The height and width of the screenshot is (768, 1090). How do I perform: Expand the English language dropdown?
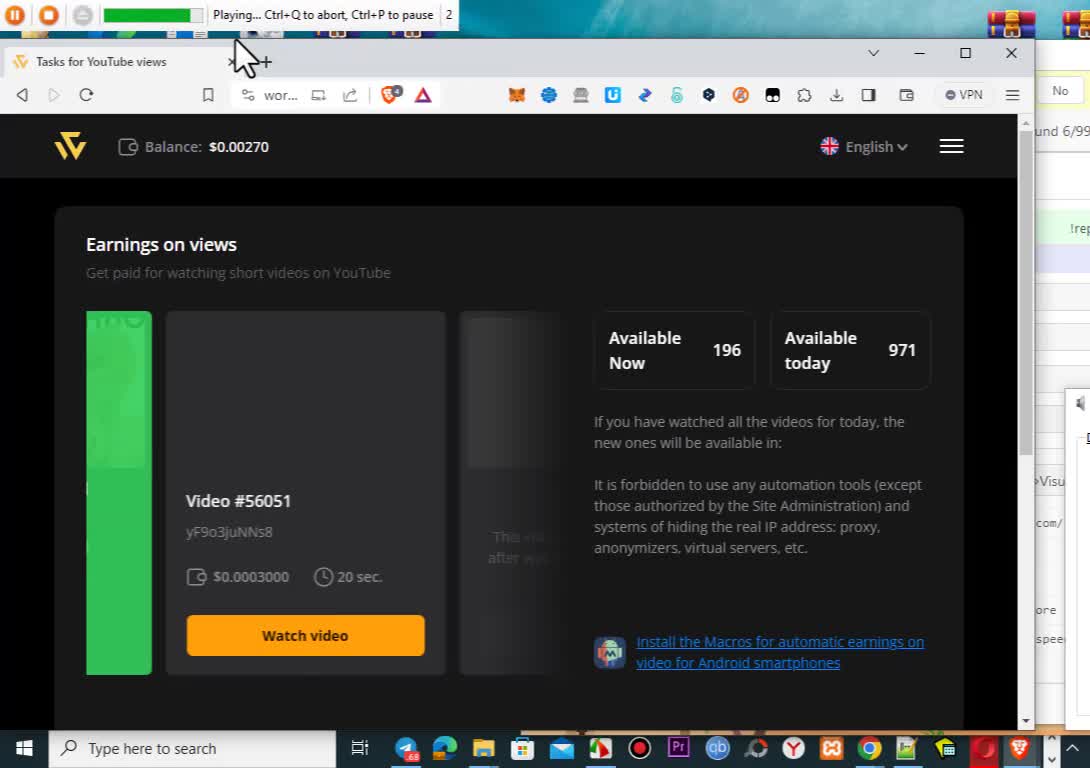coord(864,147)
